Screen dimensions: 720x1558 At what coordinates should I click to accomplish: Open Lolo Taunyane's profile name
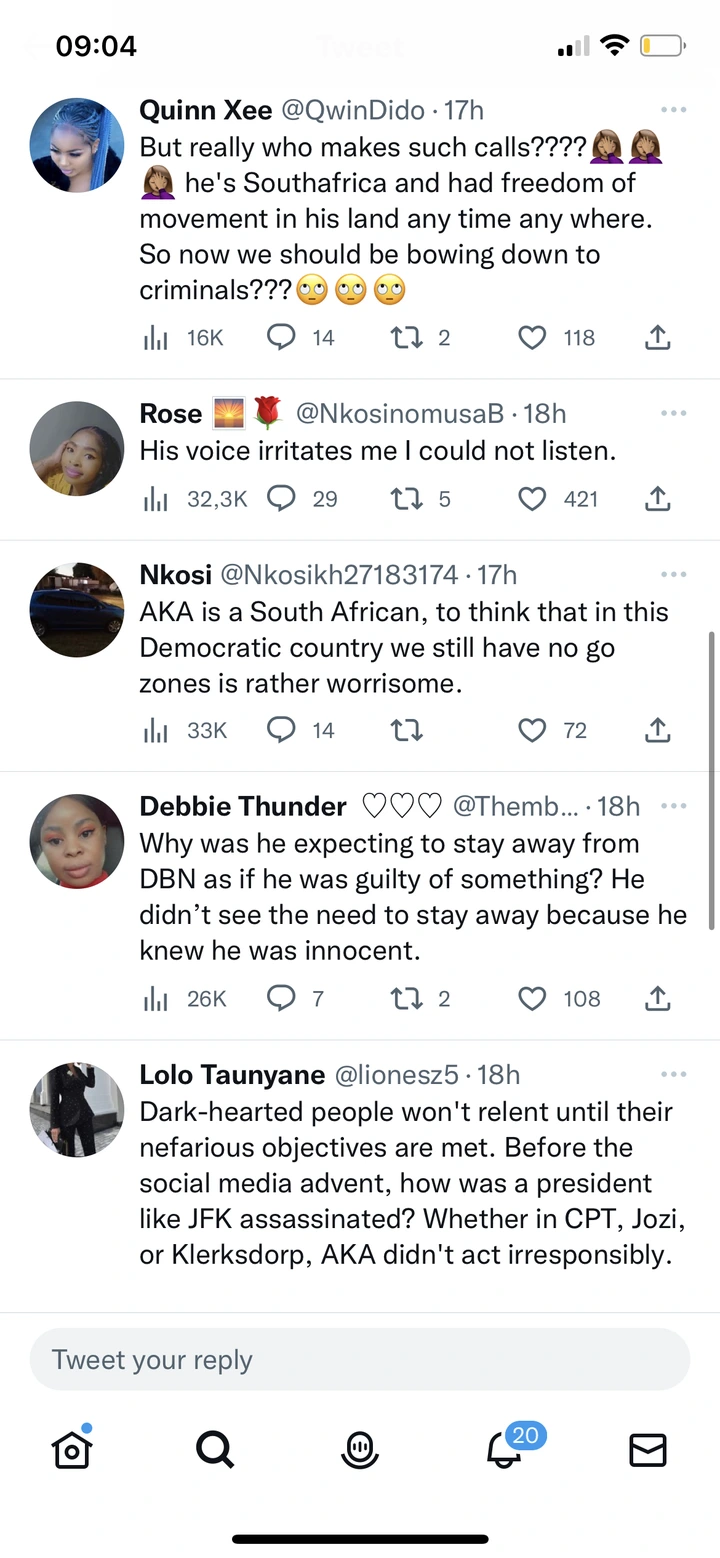[232, 1075]
